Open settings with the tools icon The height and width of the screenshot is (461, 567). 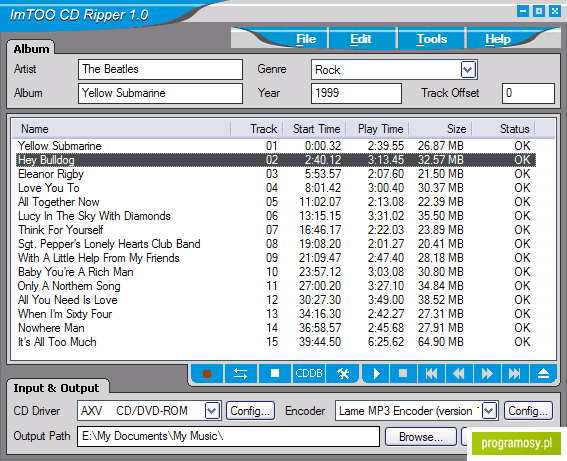click(342, 373)
